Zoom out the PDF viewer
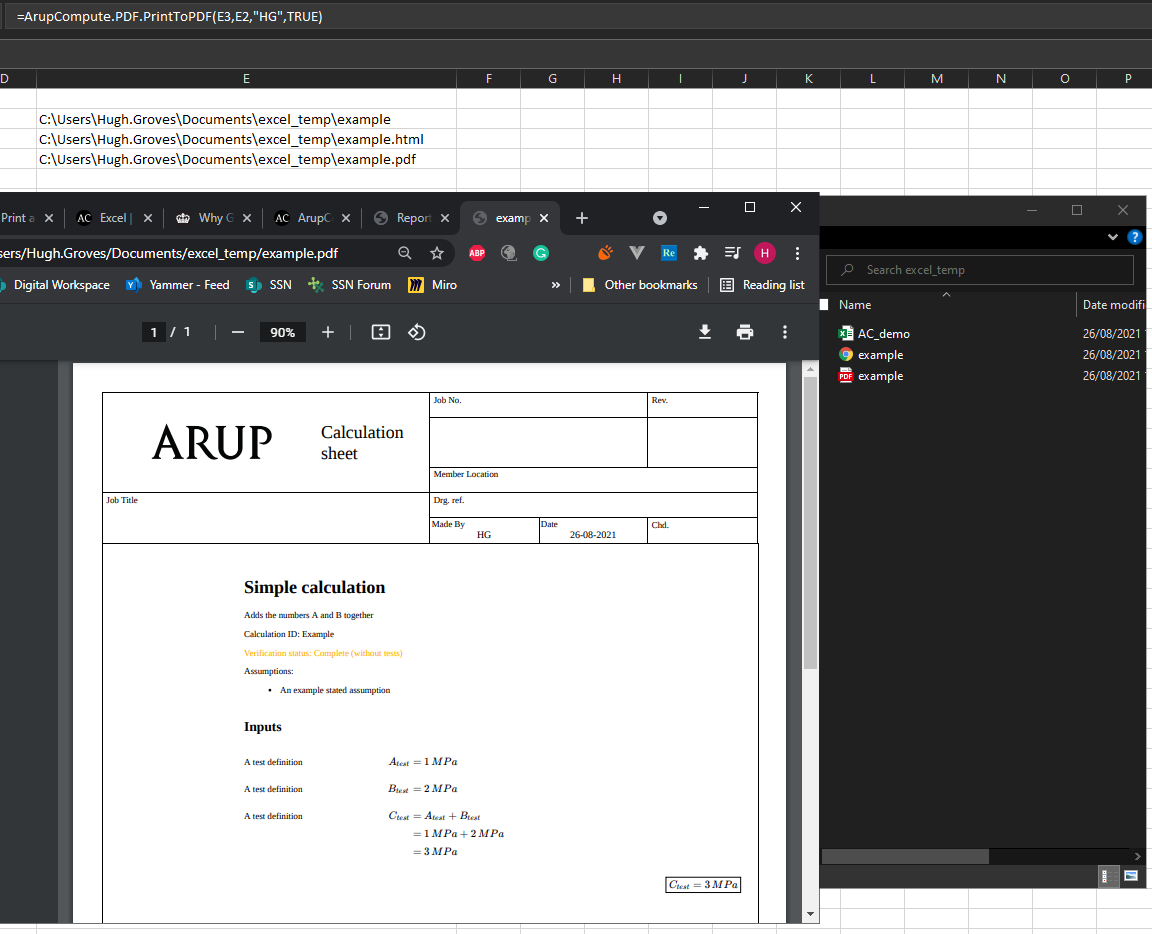 click(237, 332)
